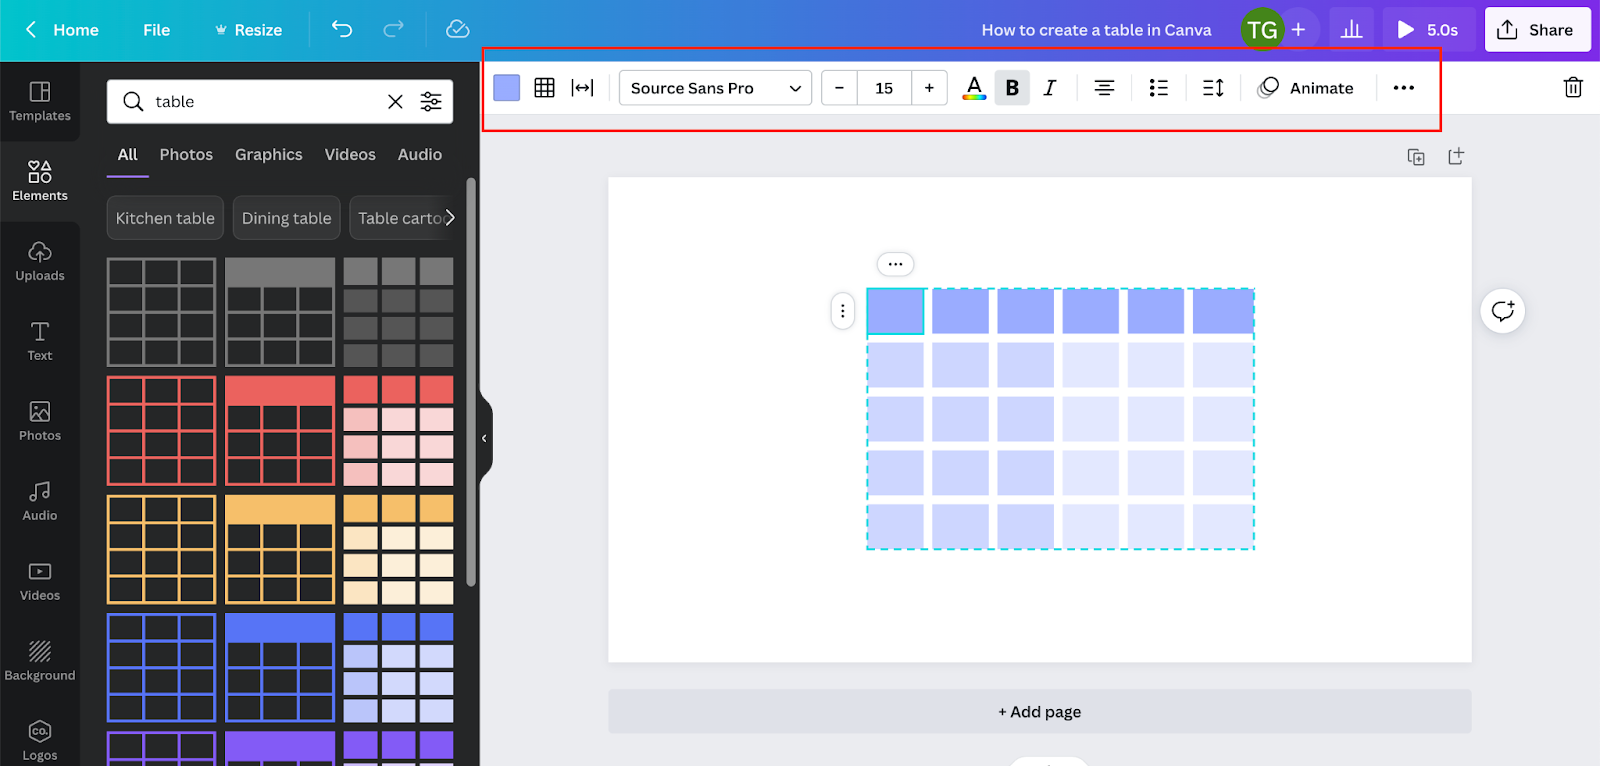The width and height of the screenshot is (1600, 766).
Task: Select the Dining table suggestion chip
Action: click(x=287, y=218)
